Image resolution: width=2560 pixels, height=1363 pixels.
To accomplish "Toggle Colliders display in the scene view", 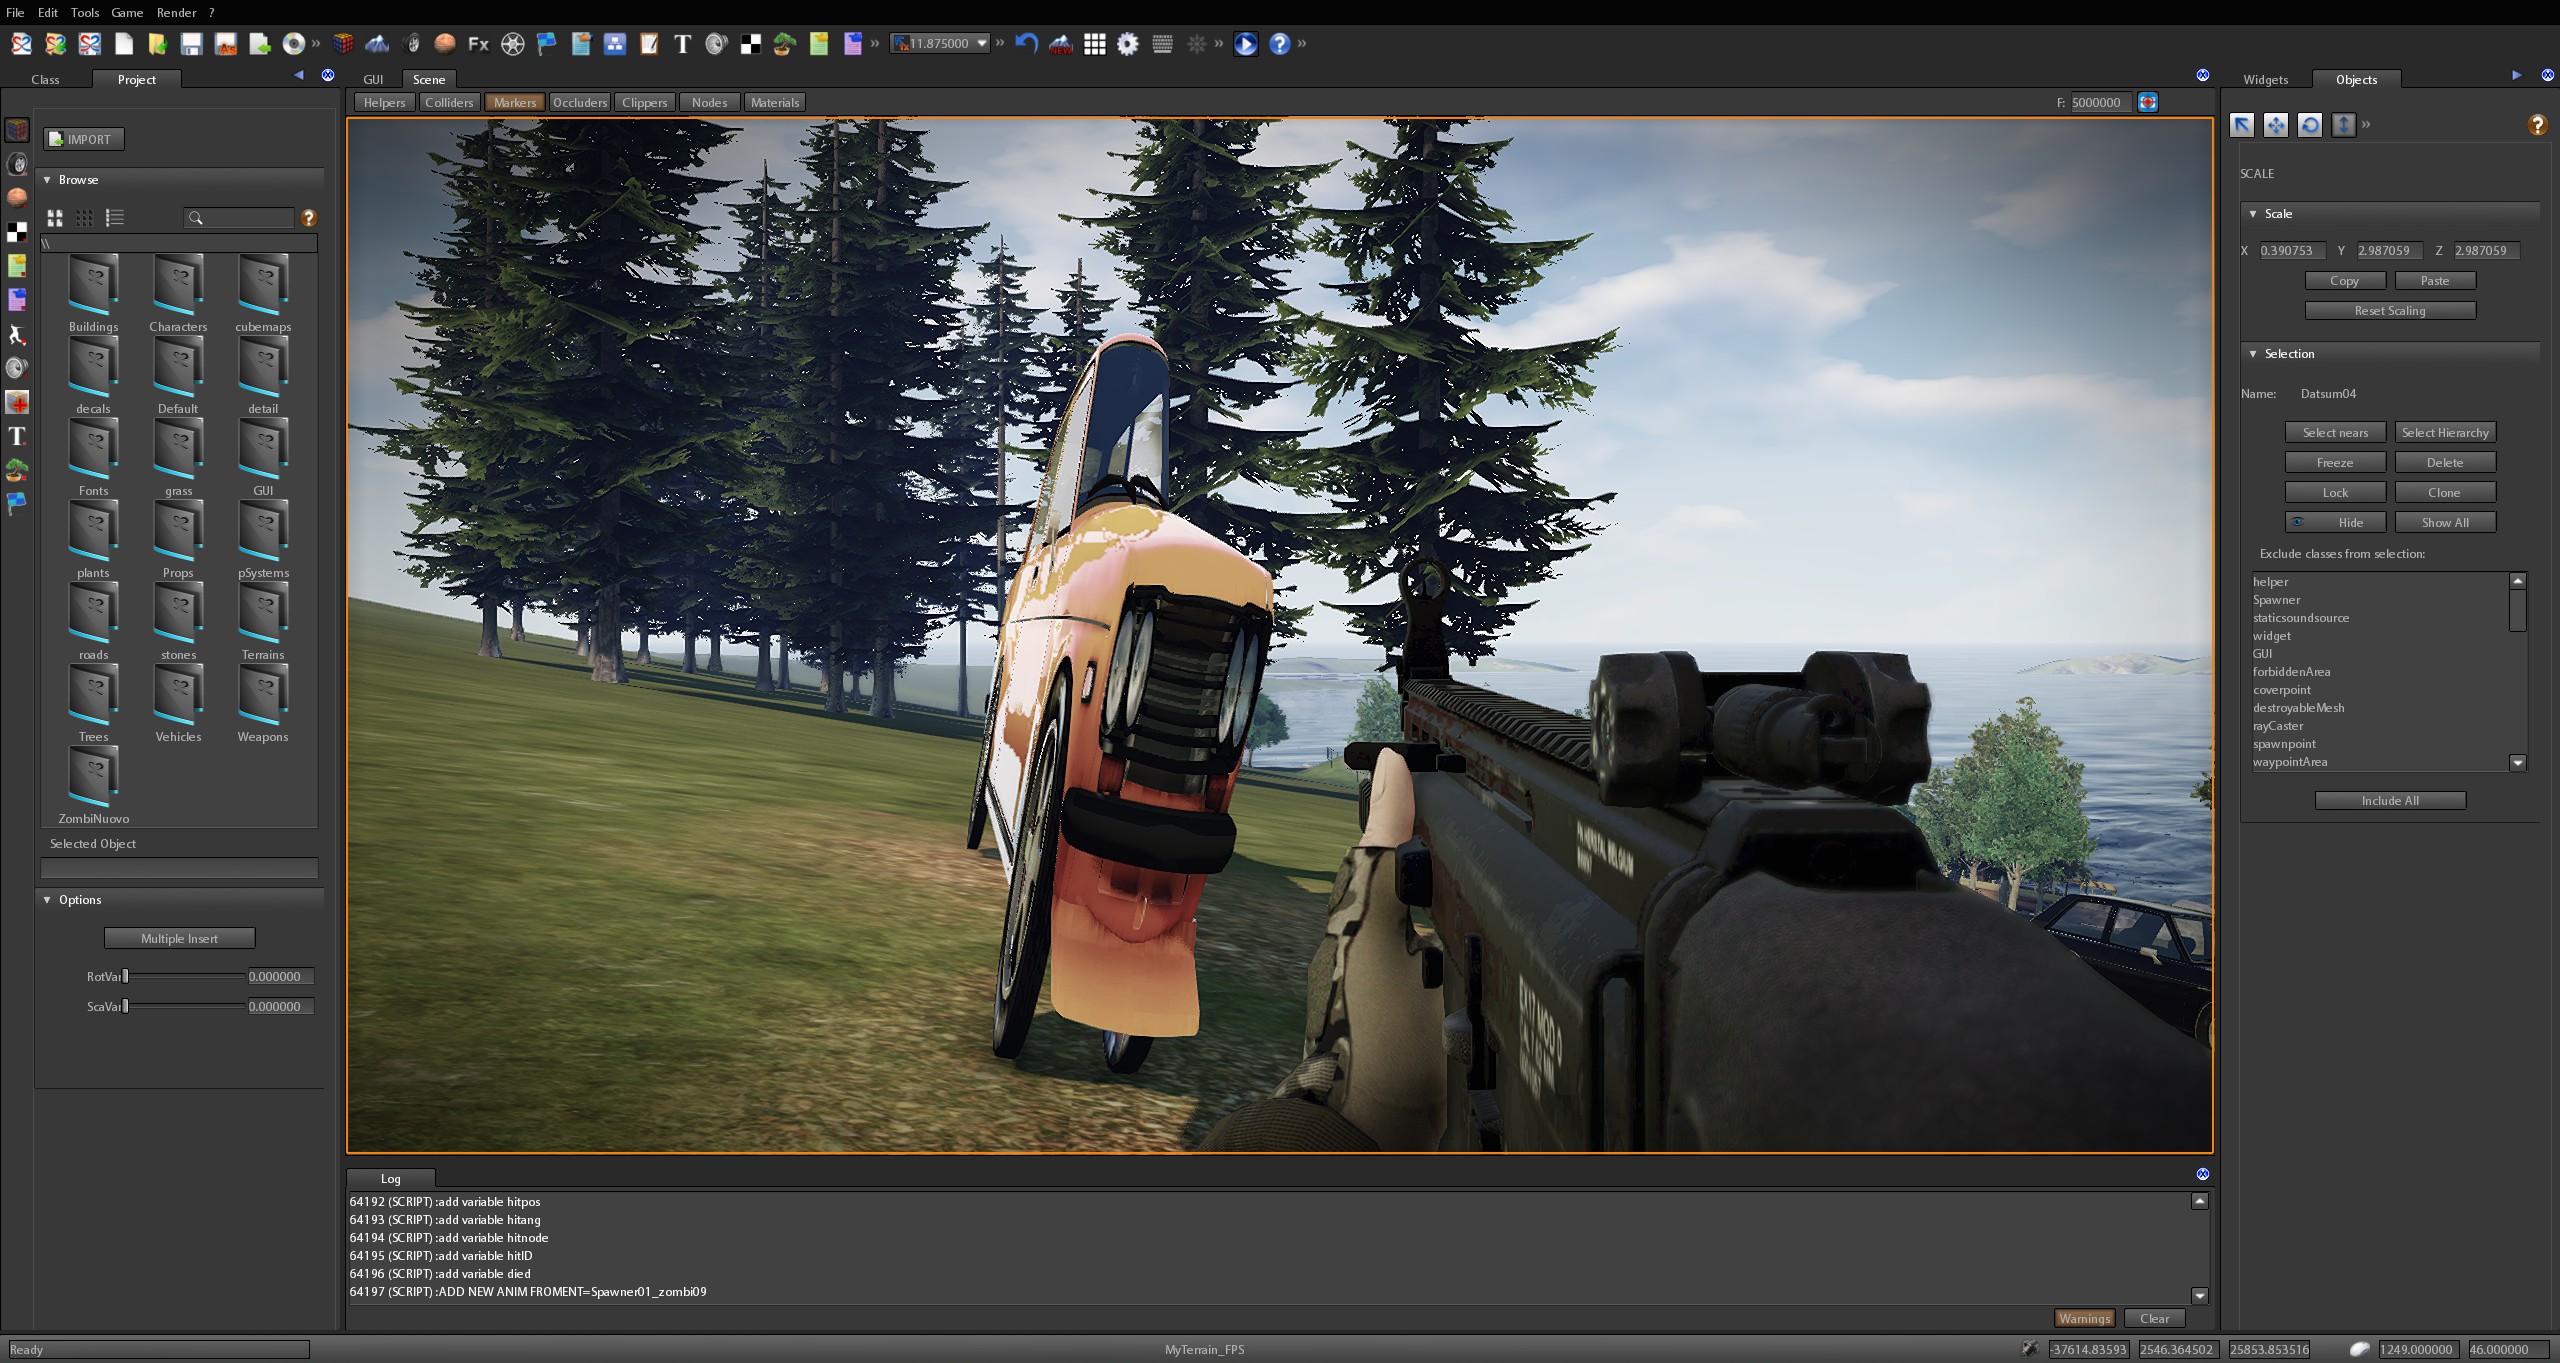I will point(449,101).
